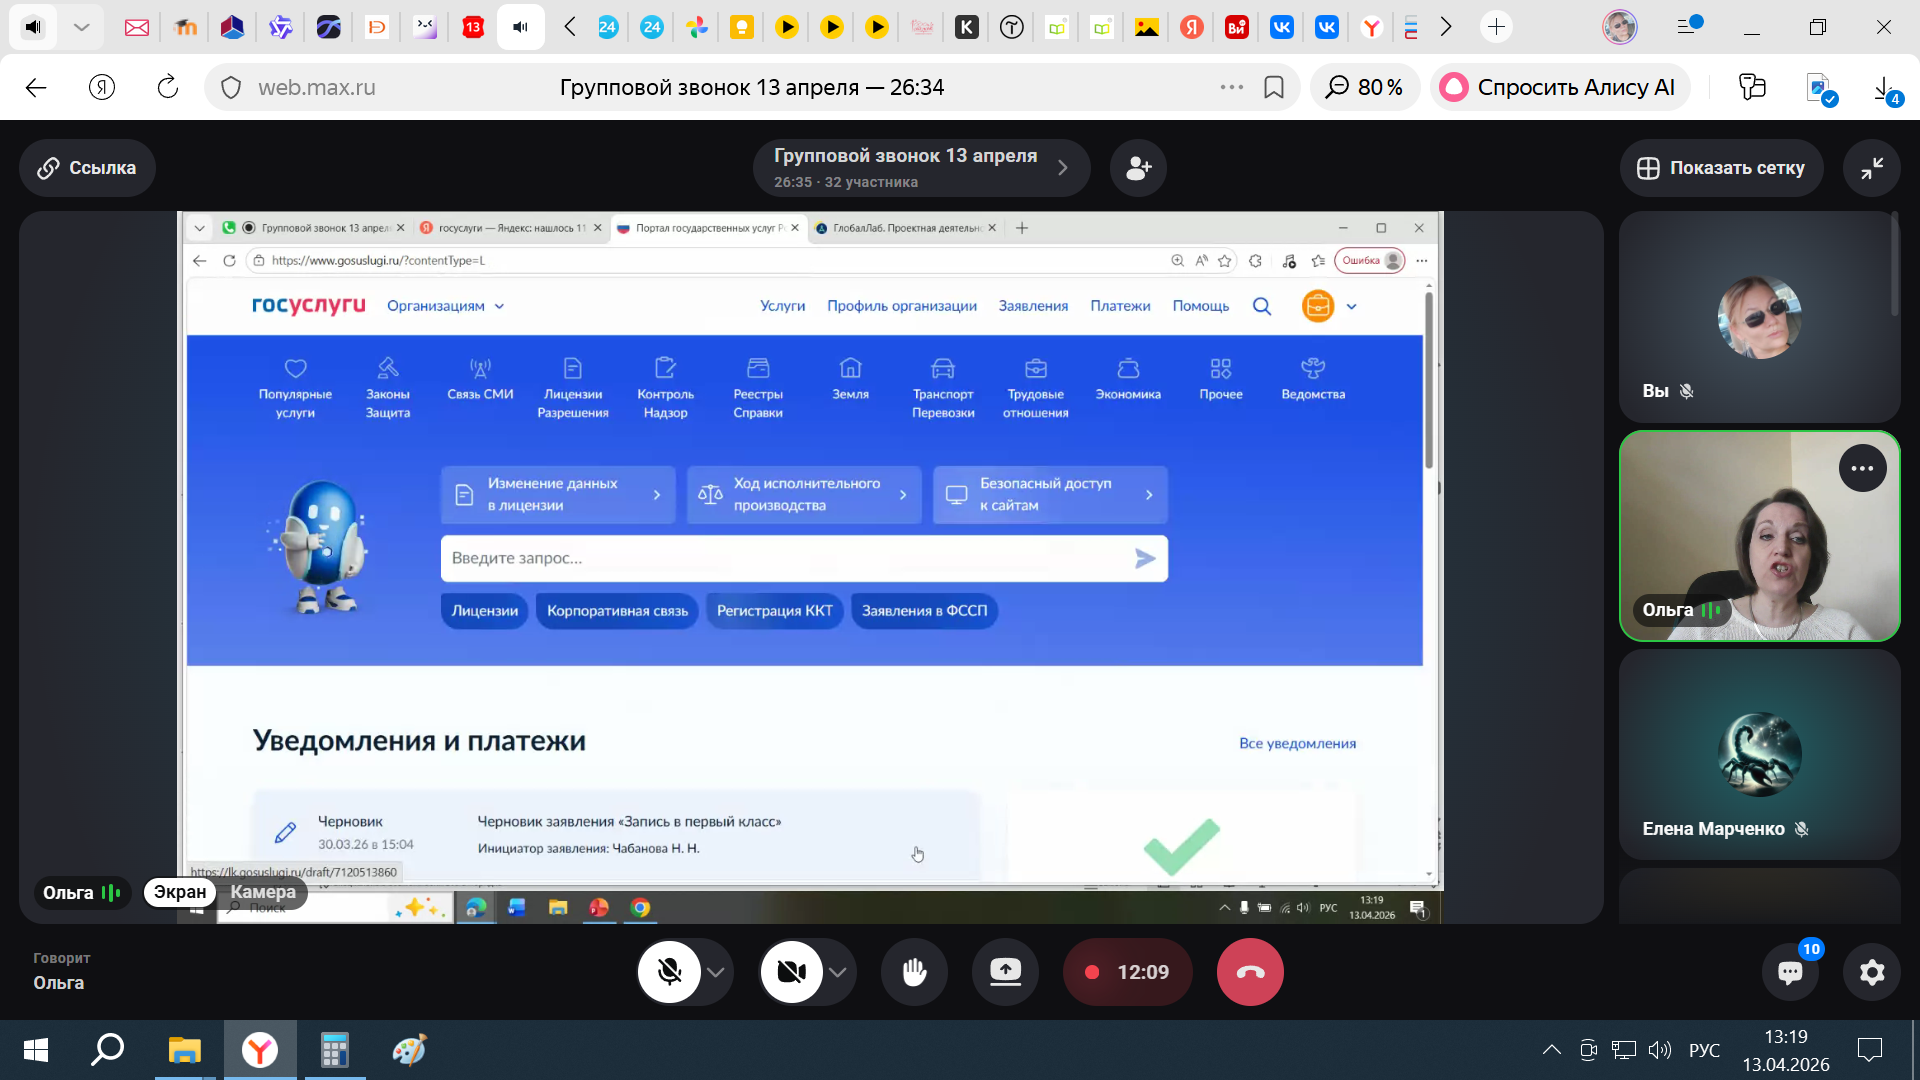Viewport: 1920px width, 1080px height.
Task: Open Платежи menu in shared Gosuslugi screen
Action: click(x=1120, y=306)
